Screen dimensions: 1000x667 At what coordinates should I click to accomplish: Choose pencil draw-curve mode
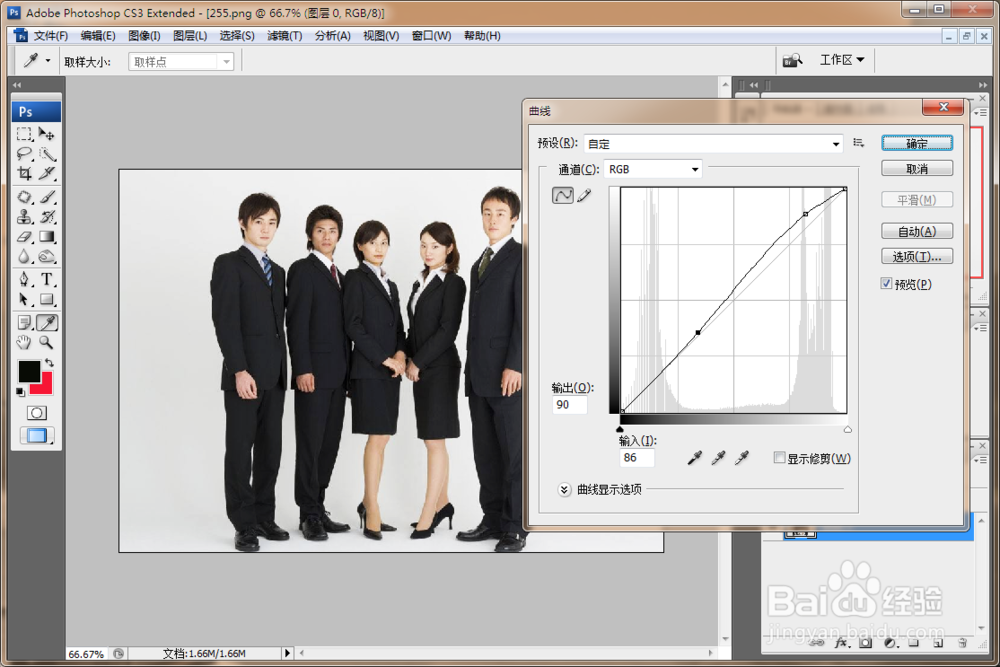(584, 195)
